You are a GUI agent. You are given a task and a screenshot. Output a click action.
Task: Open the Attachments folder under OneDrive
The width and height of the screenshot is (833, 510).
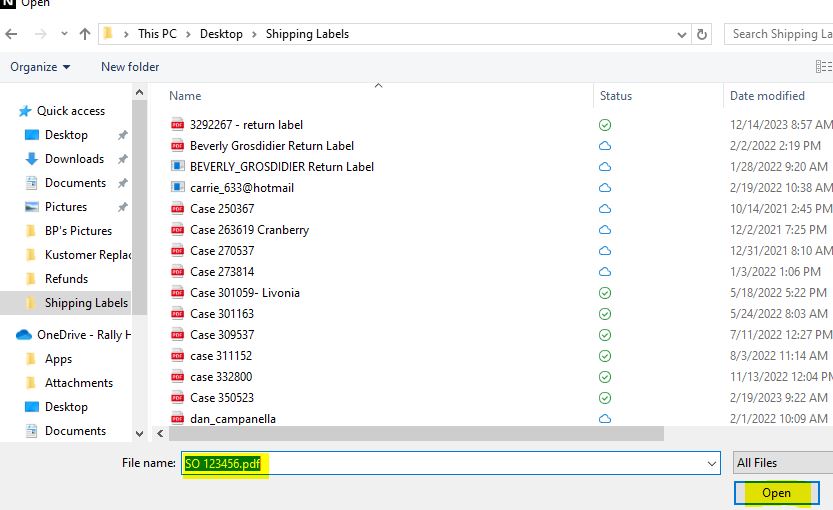coord(79,382)
